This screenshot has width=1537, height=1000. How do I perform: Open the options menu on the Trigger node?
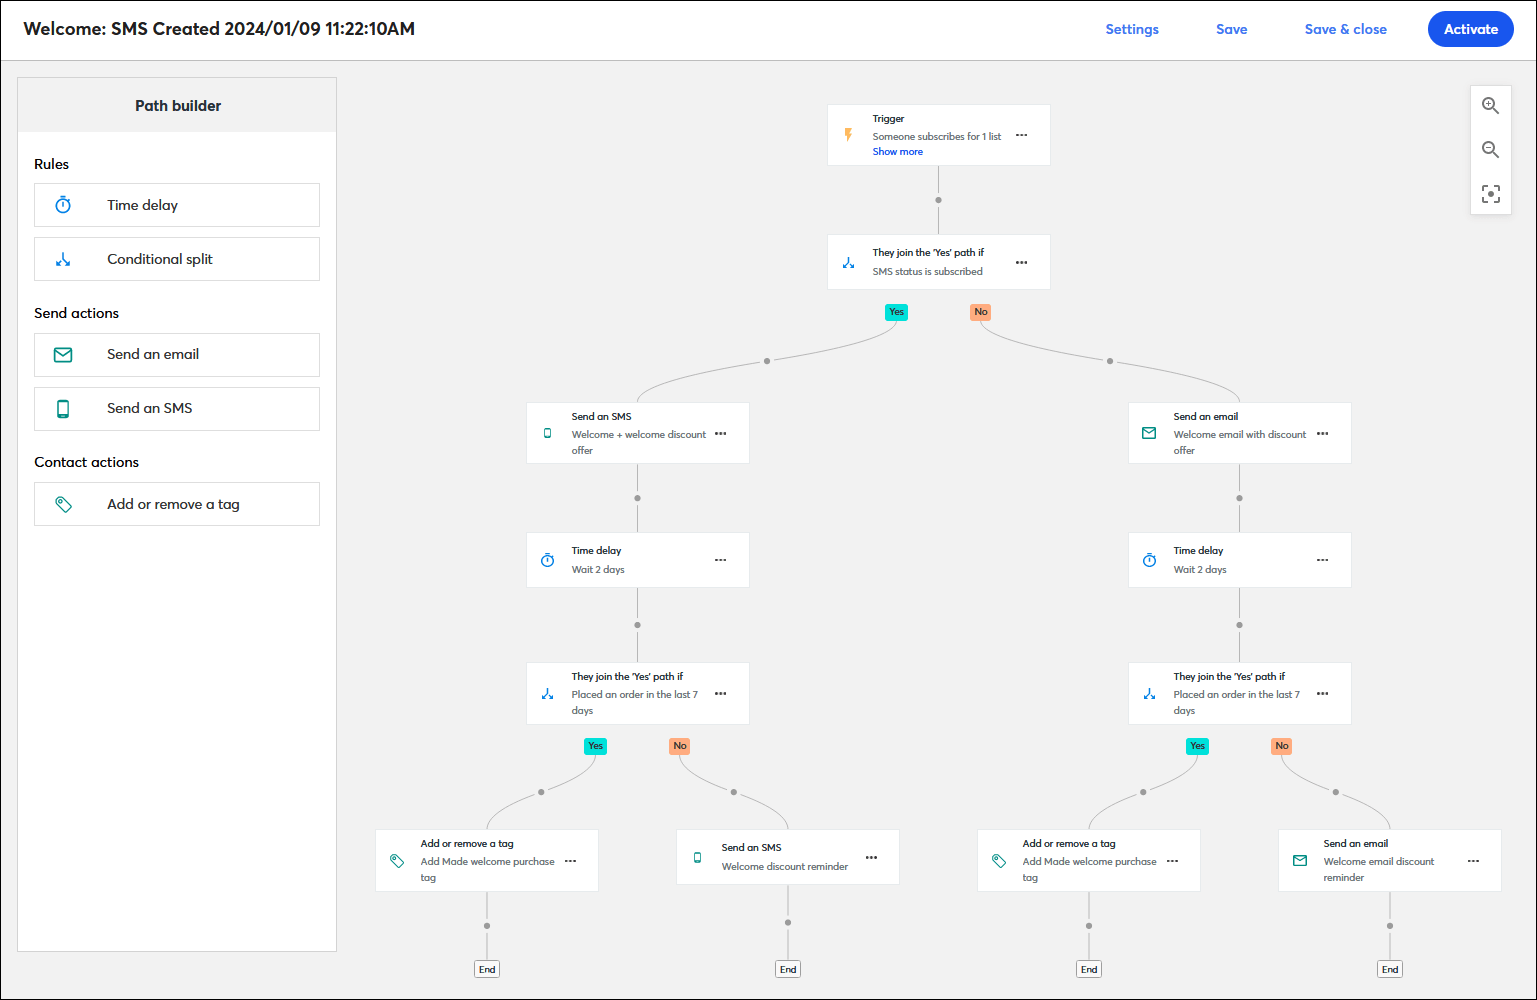(x=1021, y=135)
